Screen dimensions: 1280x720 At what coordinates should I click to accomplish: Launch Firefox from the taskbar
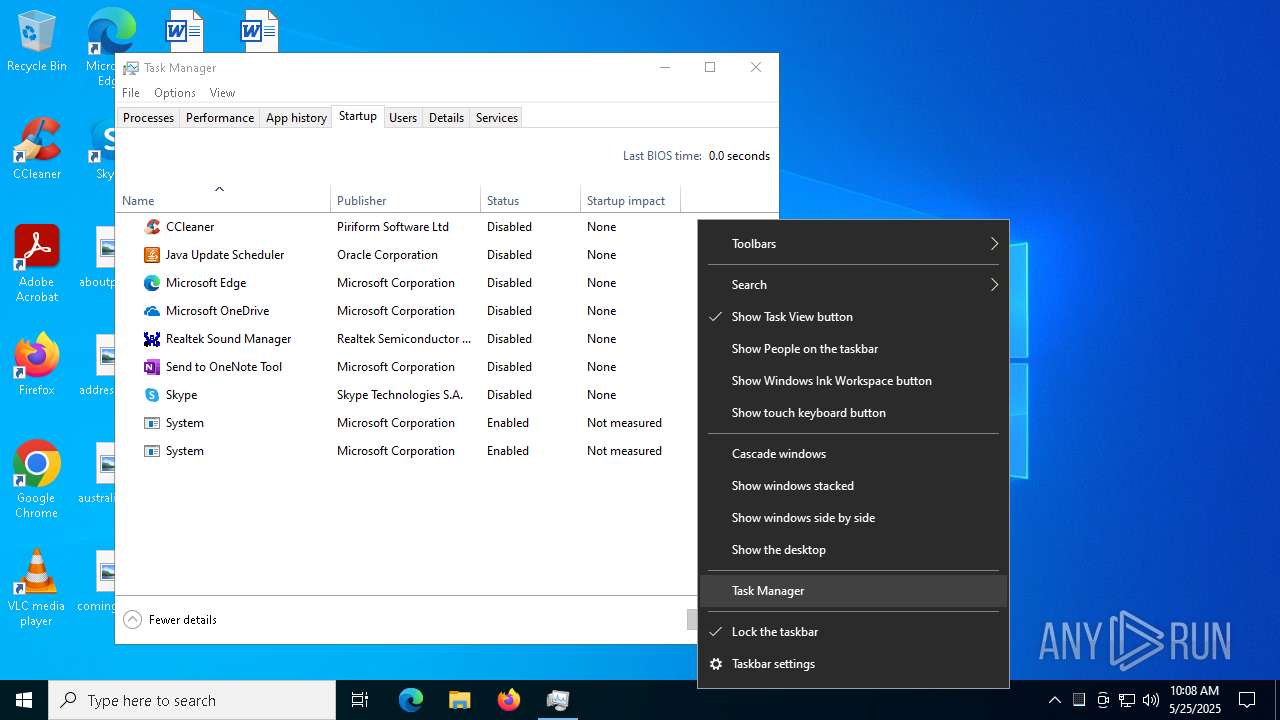click(508, 700)
